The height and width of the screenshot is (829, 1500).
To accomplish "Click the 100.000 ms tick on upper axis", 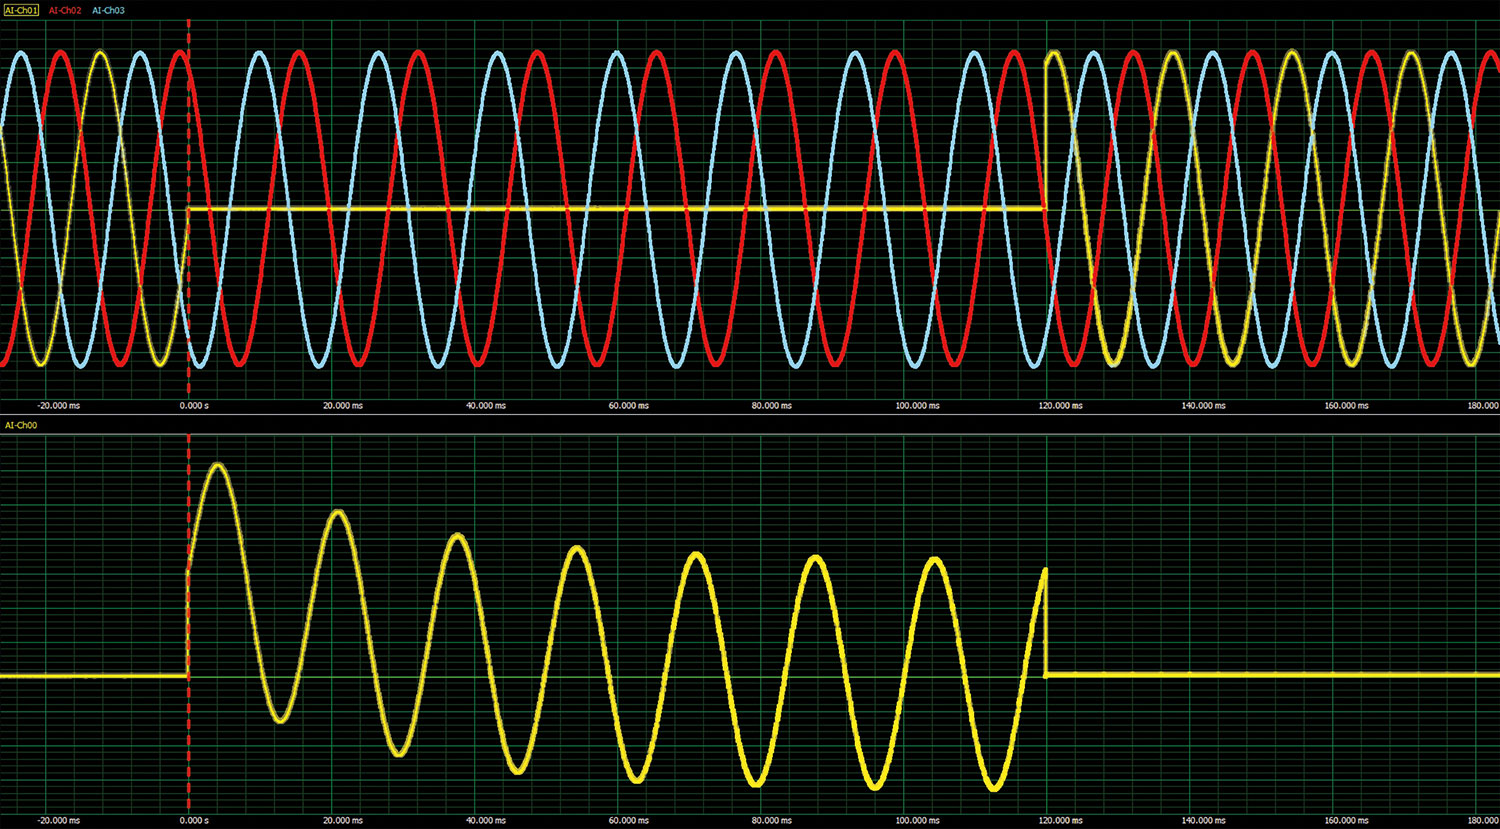I will click(x=917, y=406).
